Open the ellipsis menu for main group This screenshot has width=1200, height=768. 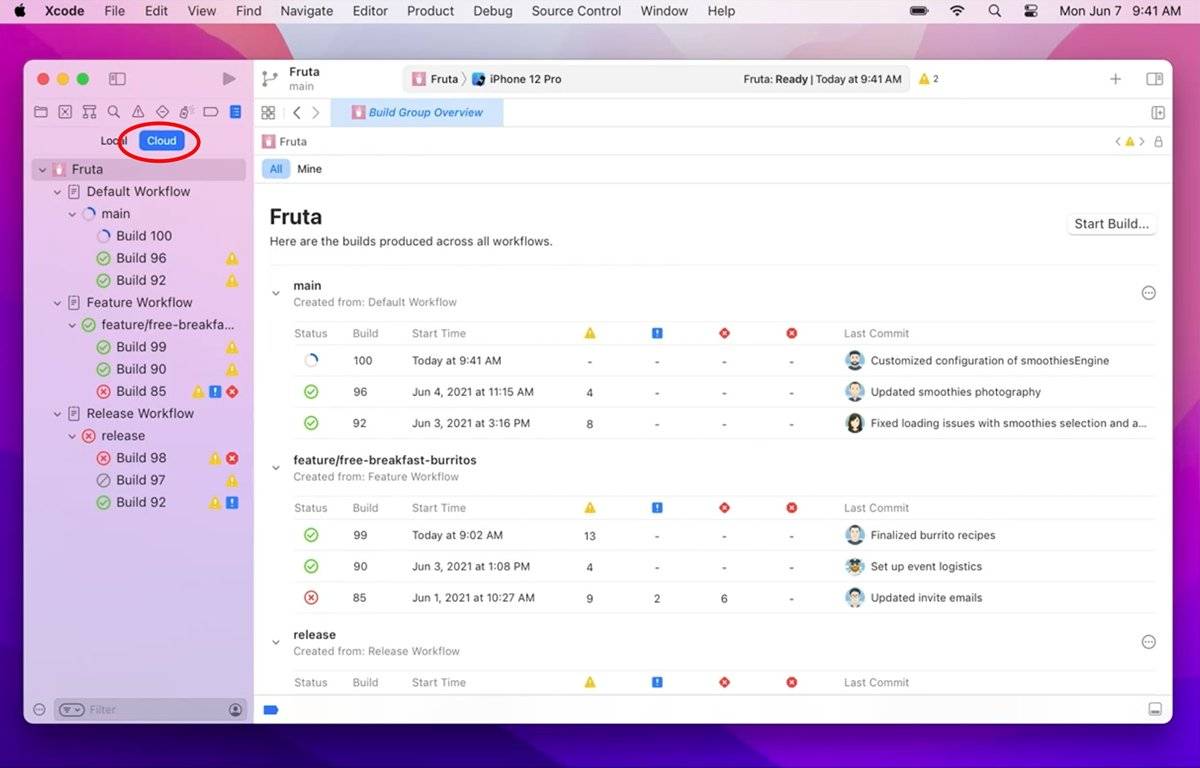[x=1148, y=293]
